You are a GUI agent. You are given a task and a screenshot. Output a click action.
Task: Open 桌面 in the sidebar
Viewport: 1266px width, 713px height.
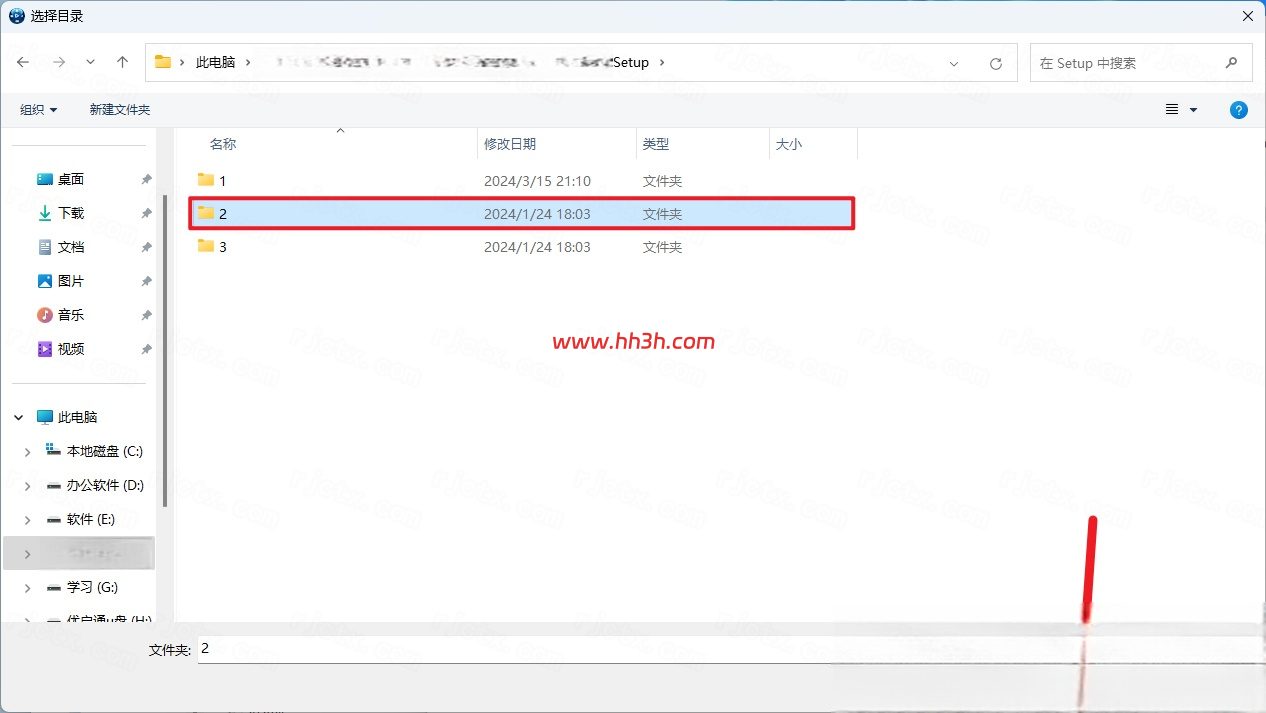click(x=71, y=179)
